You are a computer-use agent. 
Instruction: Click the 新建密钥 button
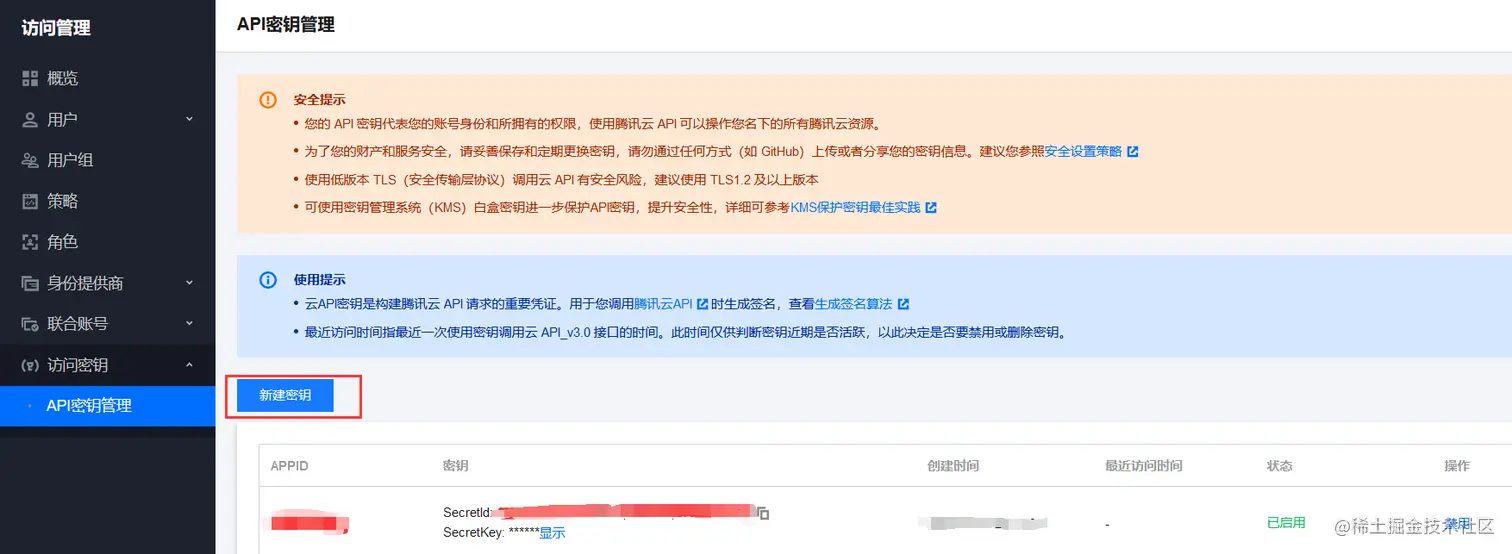tap(285, 395)
